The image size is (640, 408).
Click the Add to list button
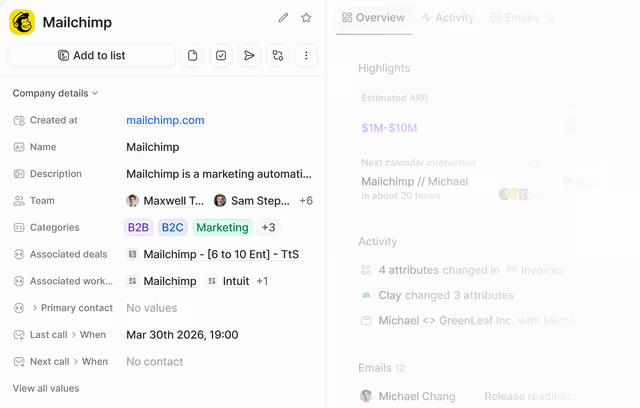(x=92, y=55)
